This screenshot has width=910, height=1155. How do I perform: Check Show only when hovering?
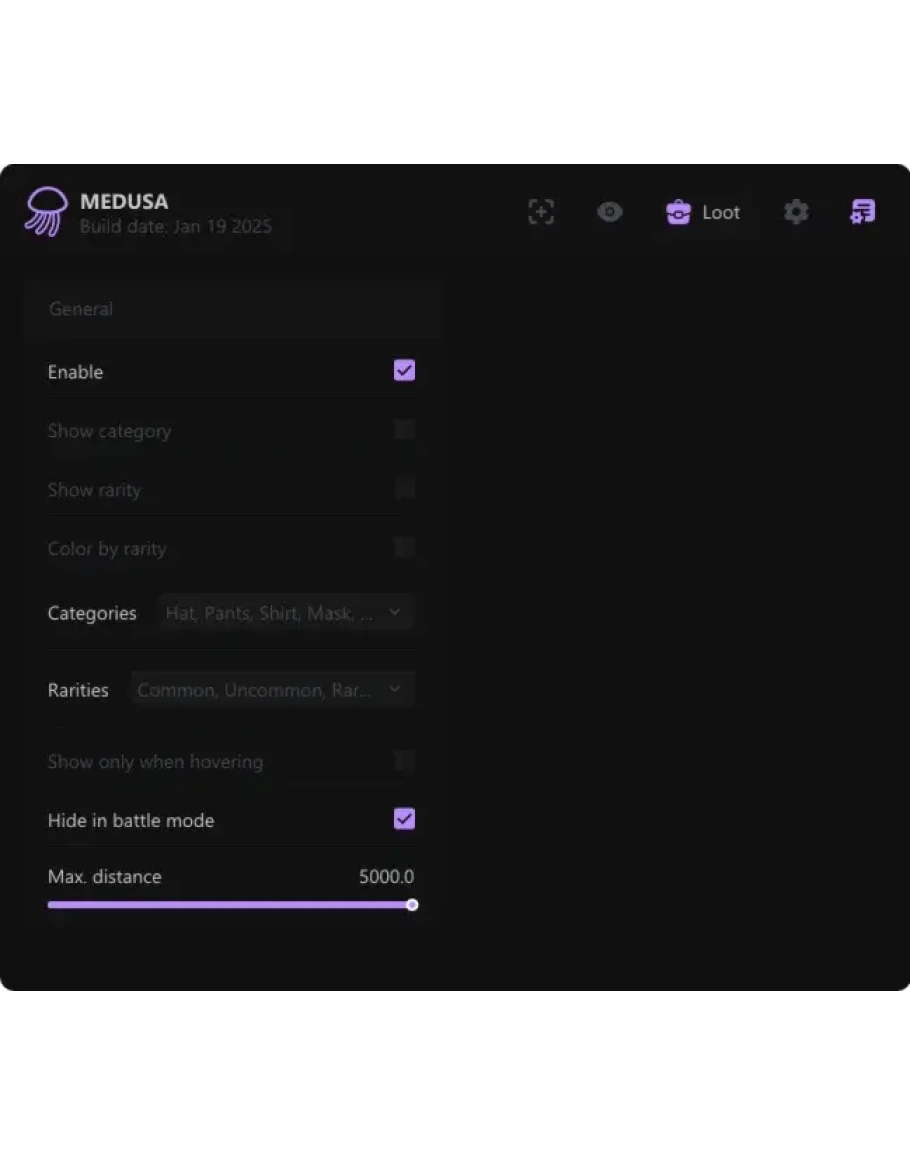coord(404,761)
